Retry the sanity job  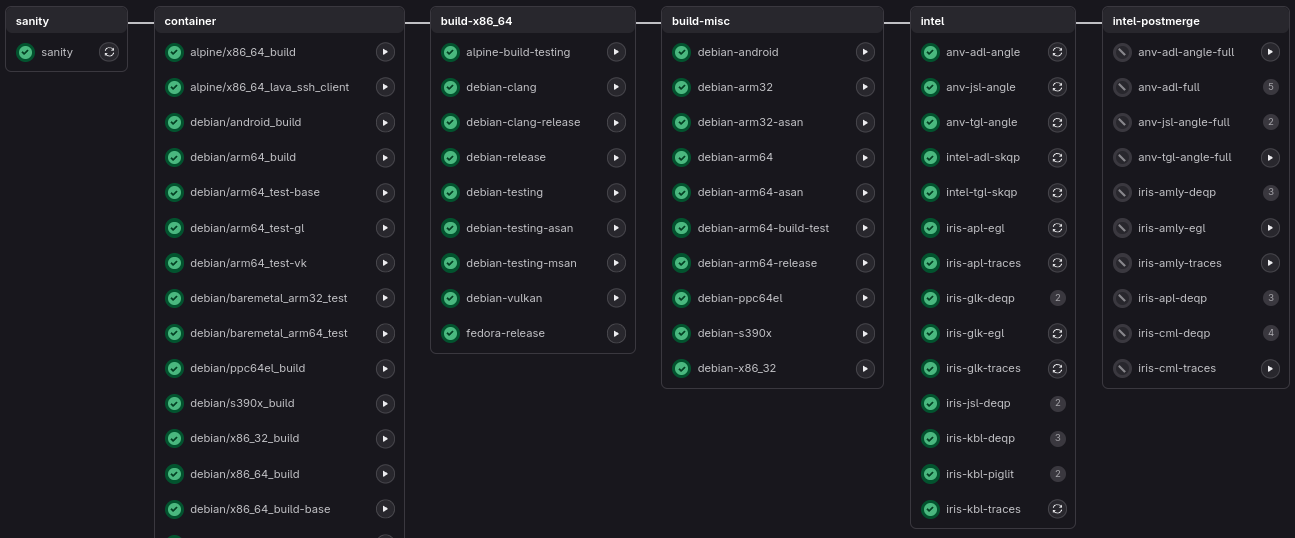click(109, 52)
